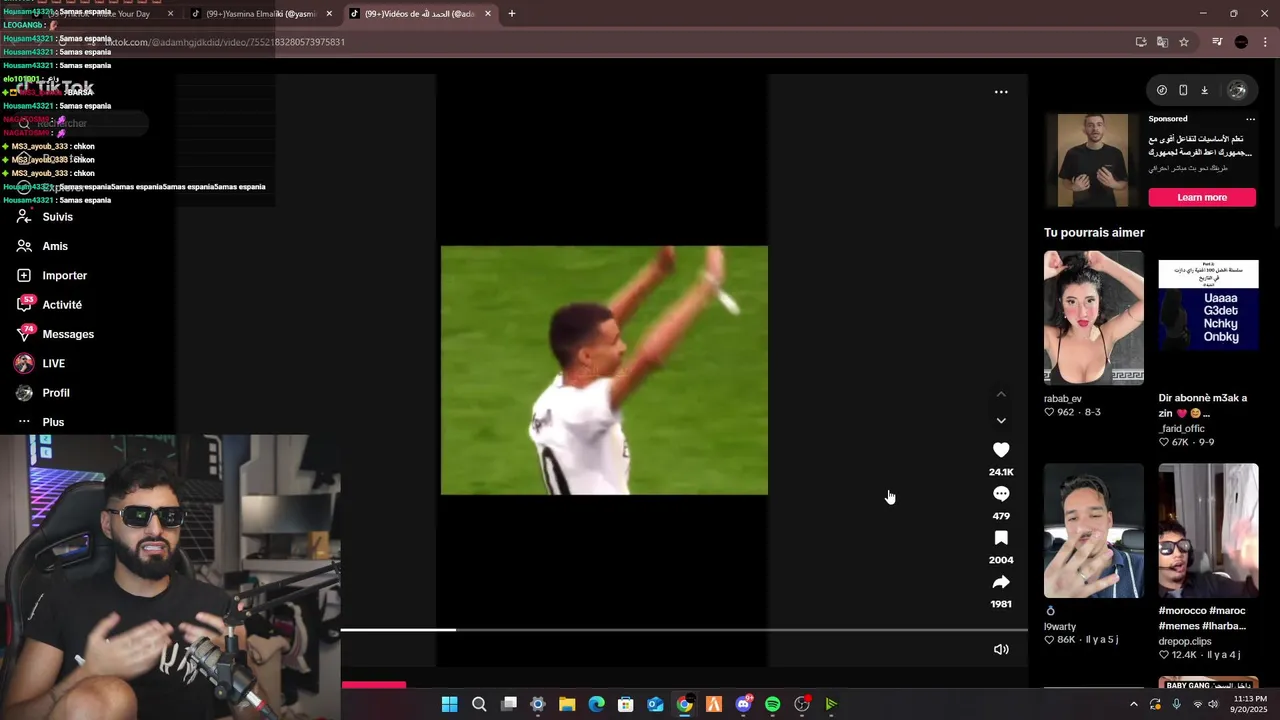Open Spotify from the taskbar
Image resolution: width=1280 pixels, height=720 pixels.
[x=772, y=704]
